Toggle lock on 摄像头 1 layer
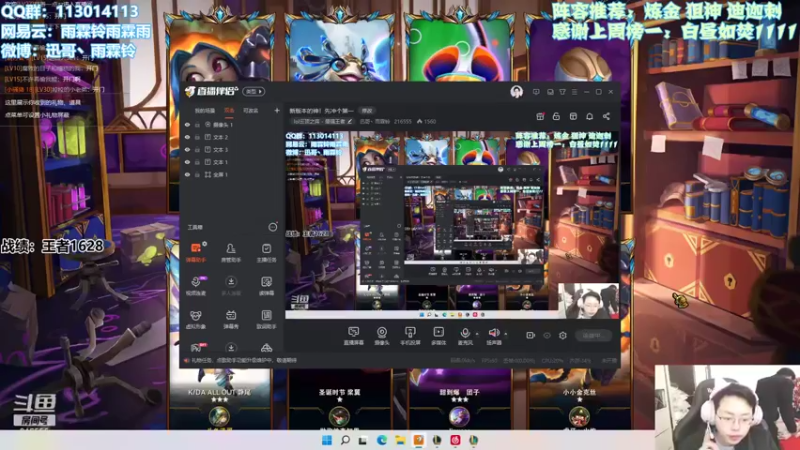Screen dimensions: 800x450 197,124
